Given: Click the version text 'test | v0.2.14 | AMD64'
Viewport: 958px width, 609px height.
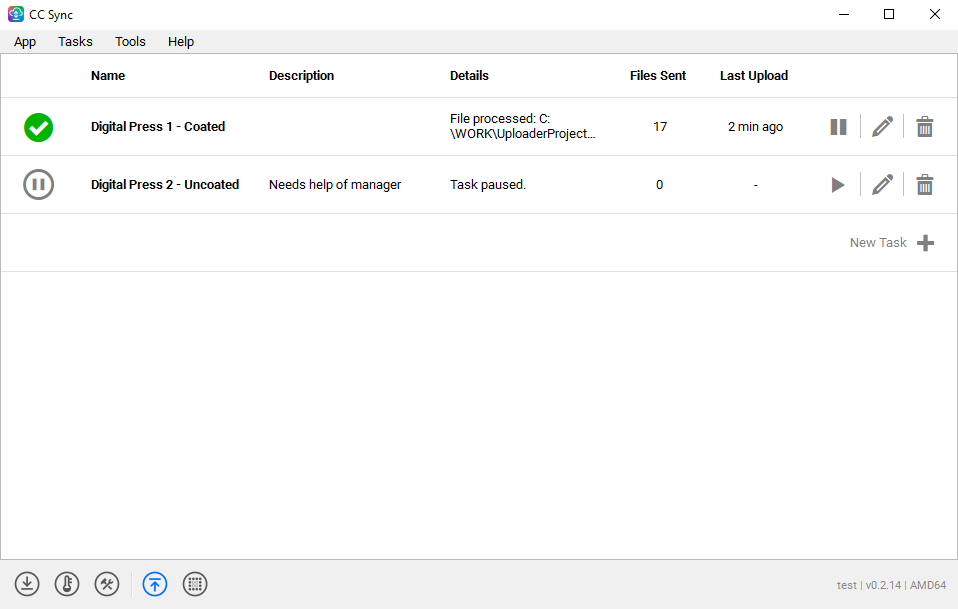Looking at the screenshot, I should click(x=891, y=585).
